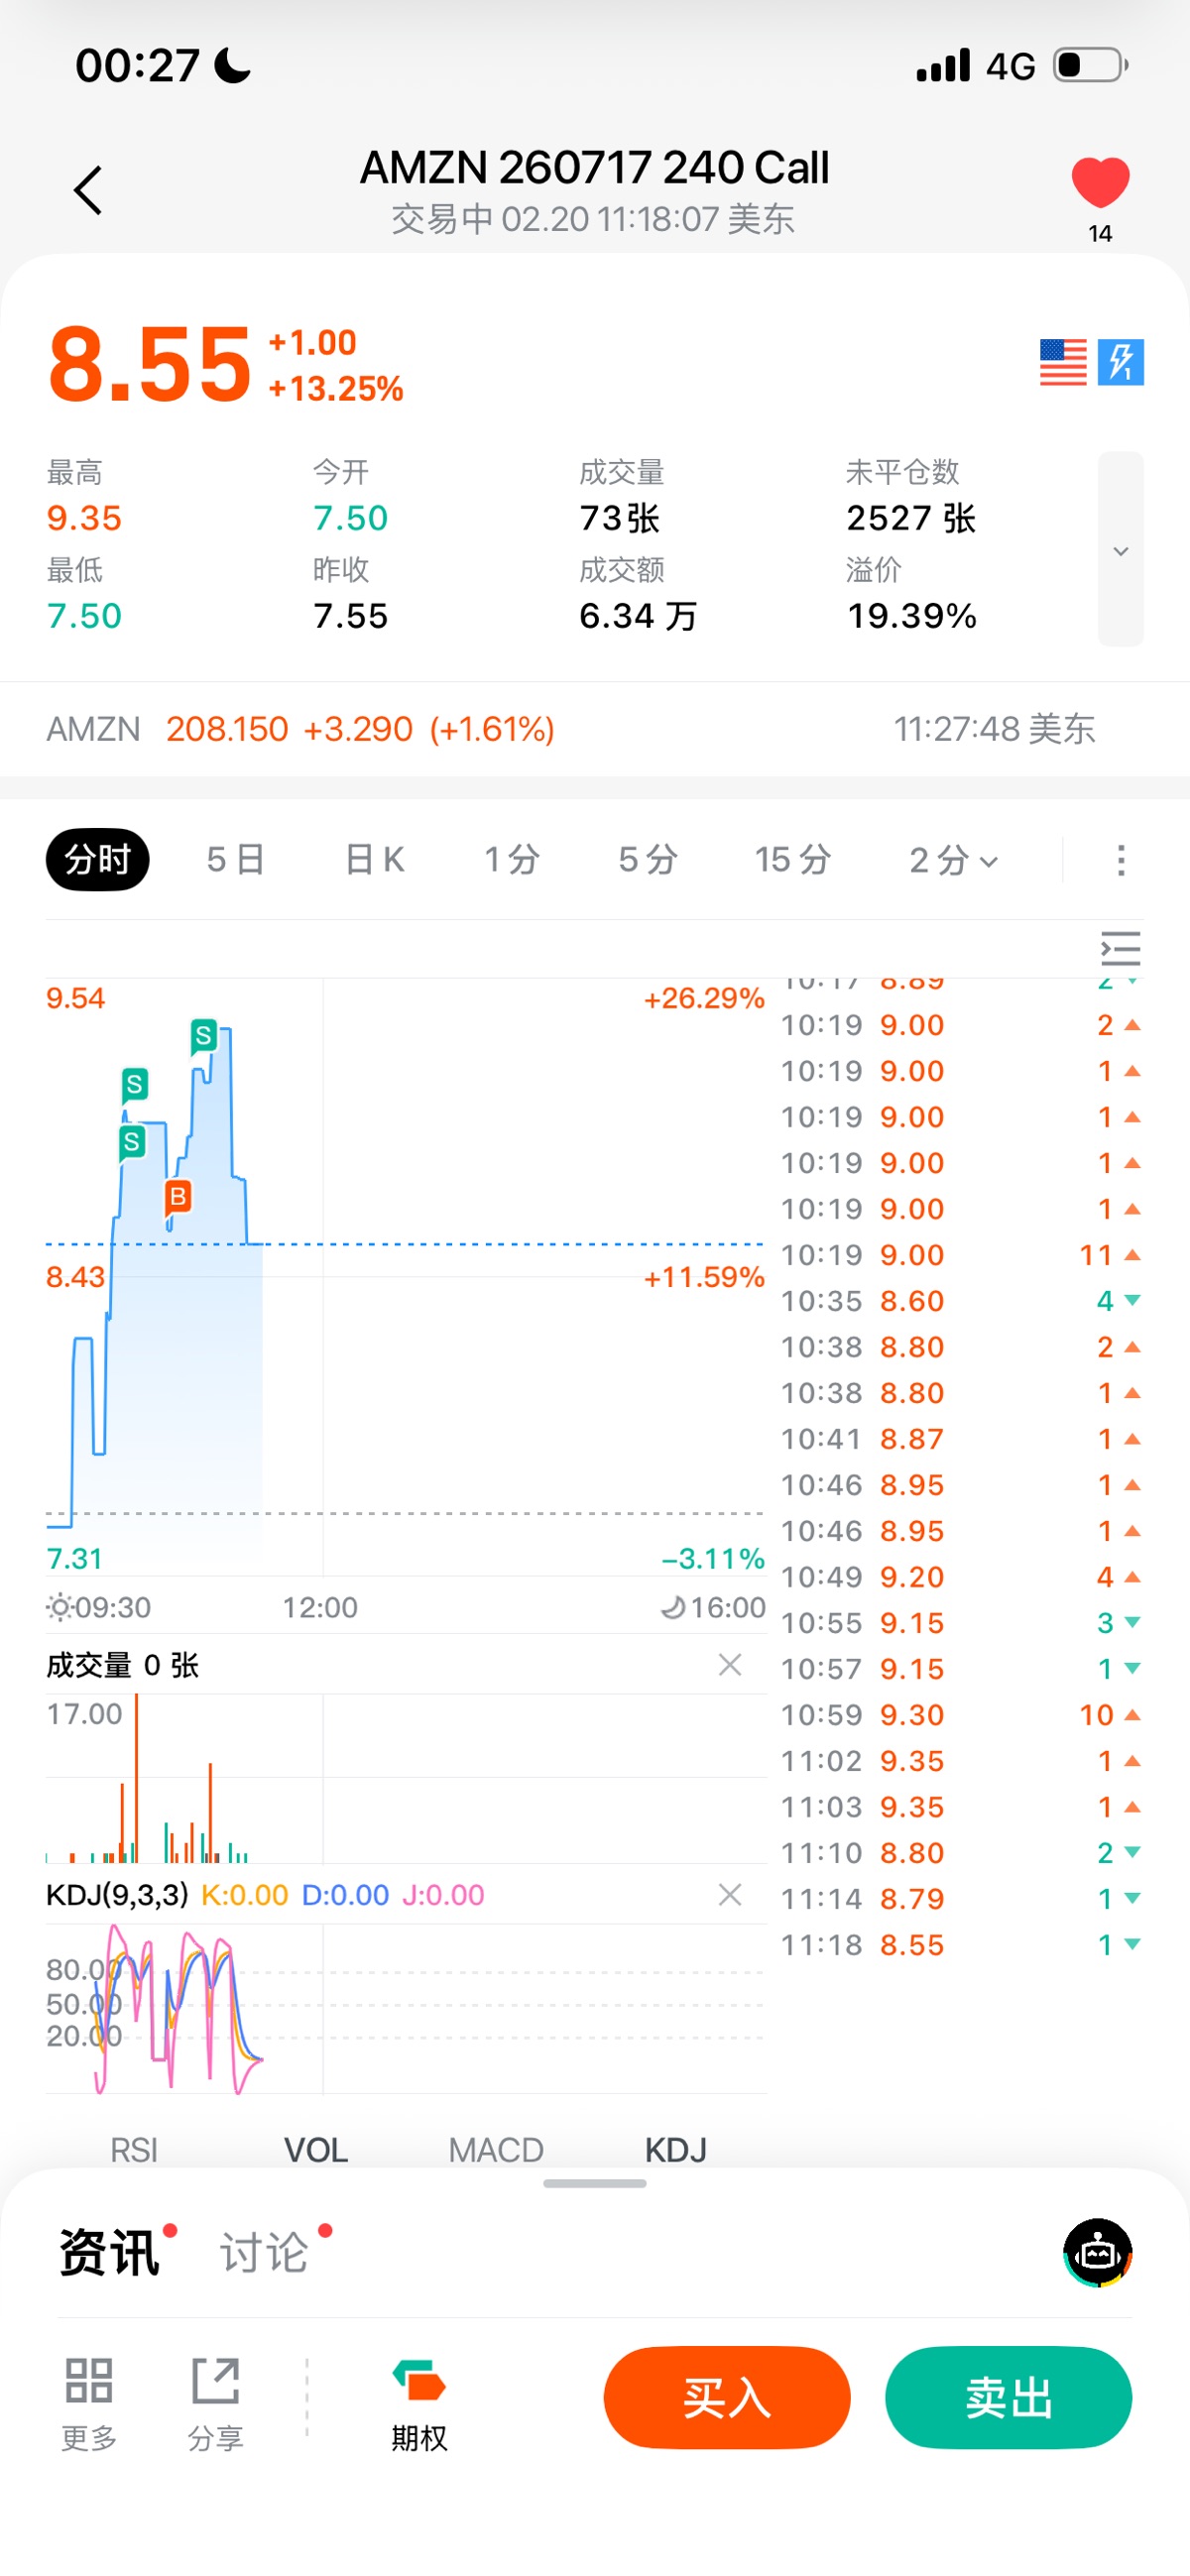The width and height of the screenshot is (1190, 2576).
Task: Select the 5日 chart tab
Action: [x=236, y=860]
